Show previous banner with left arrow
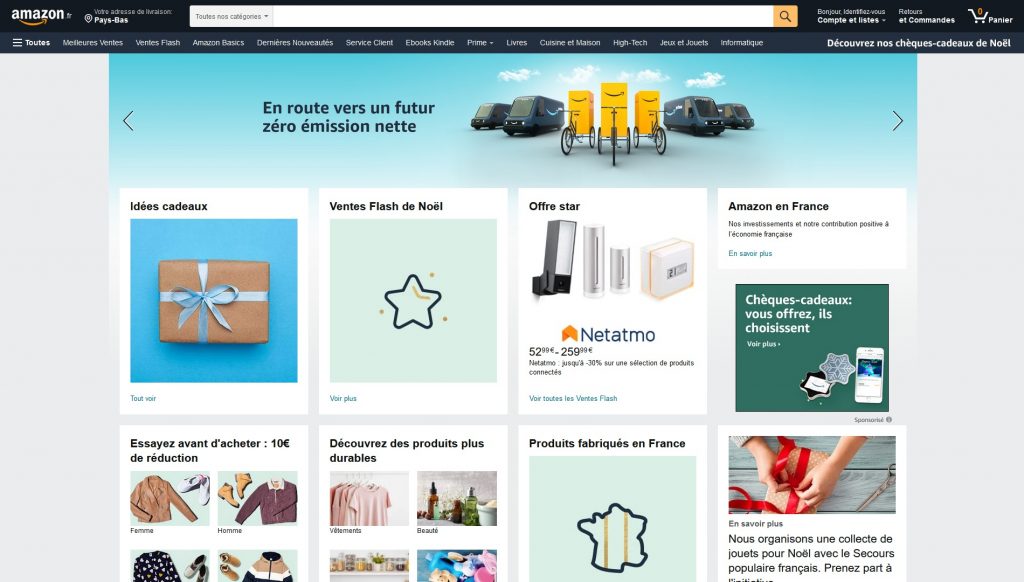Image resolution: width=1024 pixels, height=582 pixels. (128, 121)
